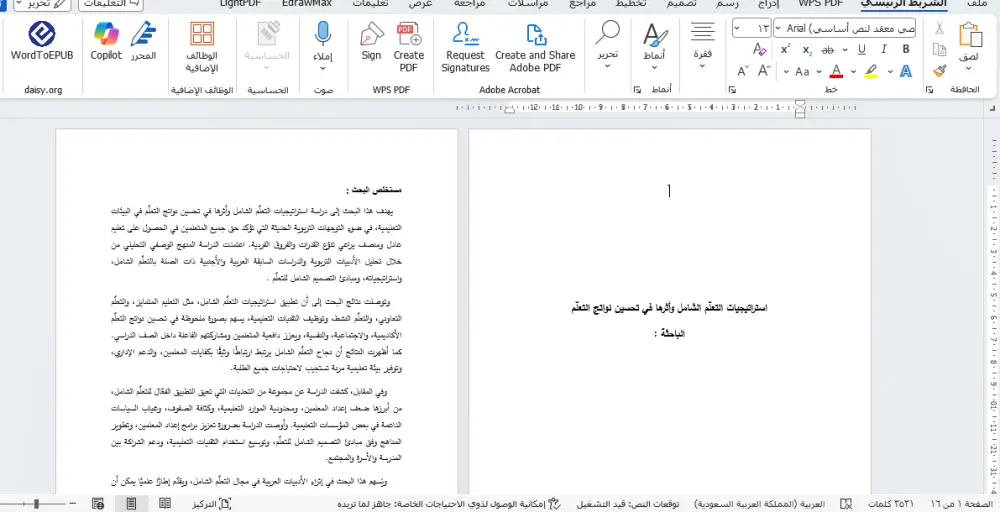Open the Editor (المحرر) pane

coord(143,41)
